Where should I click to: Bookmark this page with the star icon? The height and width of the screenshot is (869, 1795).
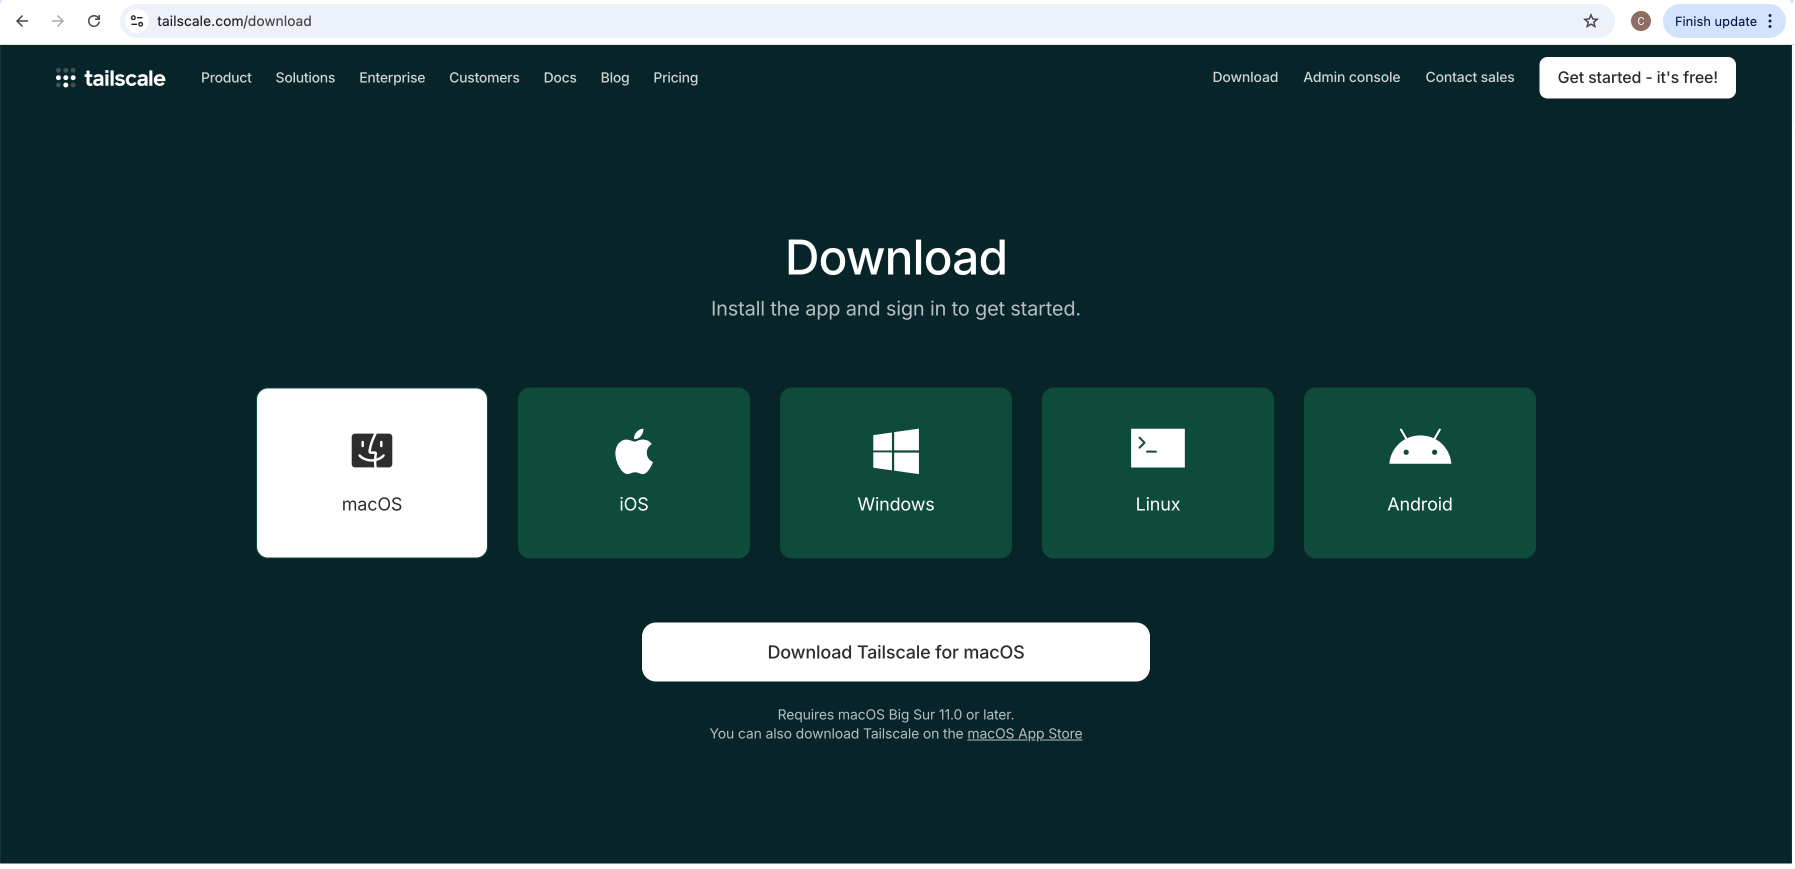[1591, 21]
